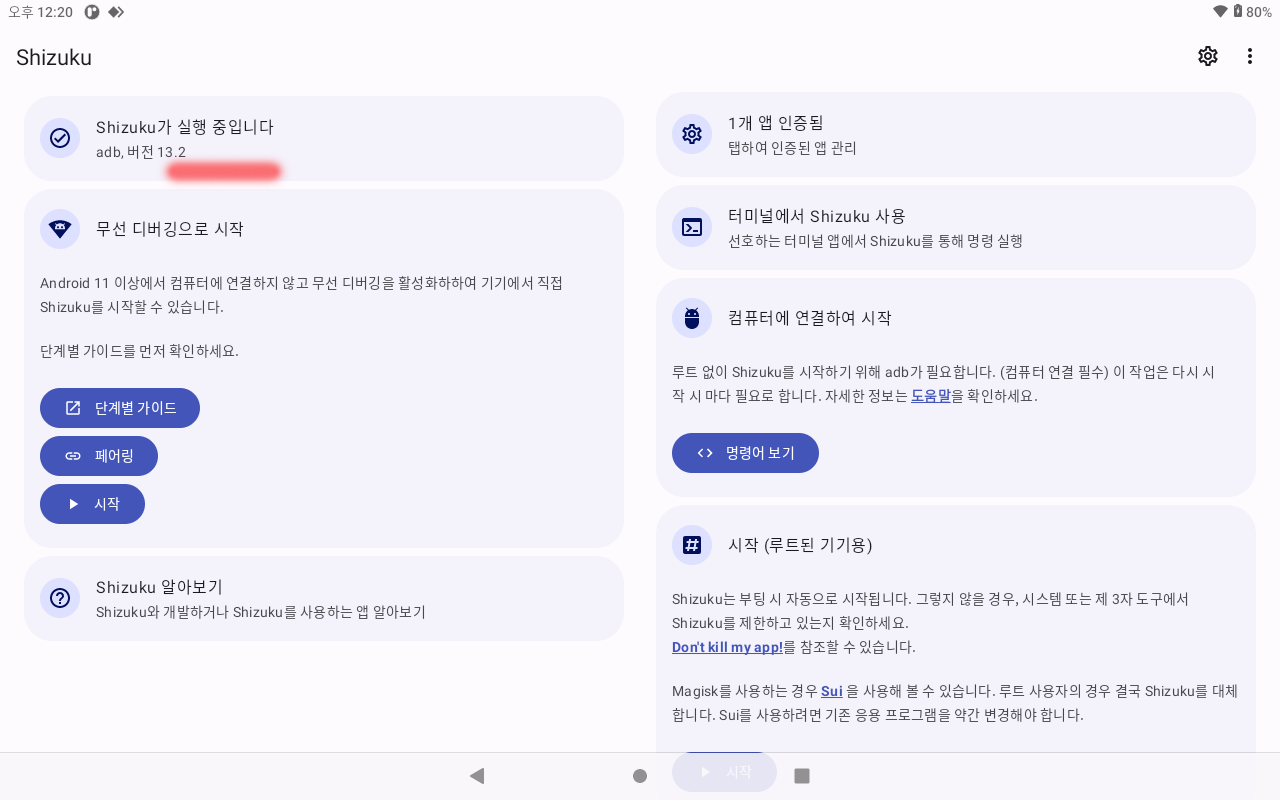Open the Sui link

832,691
